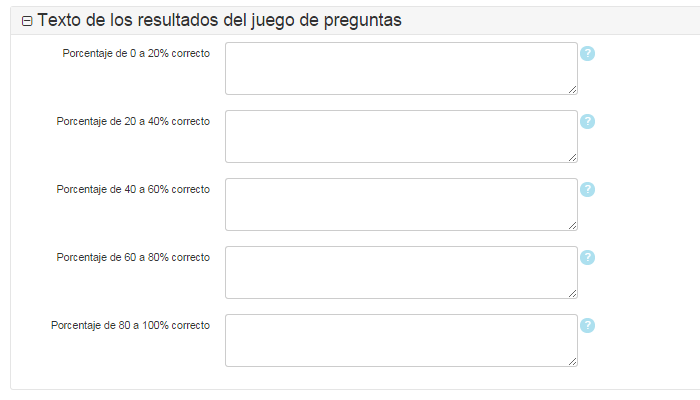Open help icon for 20 a 40% correcto

coord(587,121)
